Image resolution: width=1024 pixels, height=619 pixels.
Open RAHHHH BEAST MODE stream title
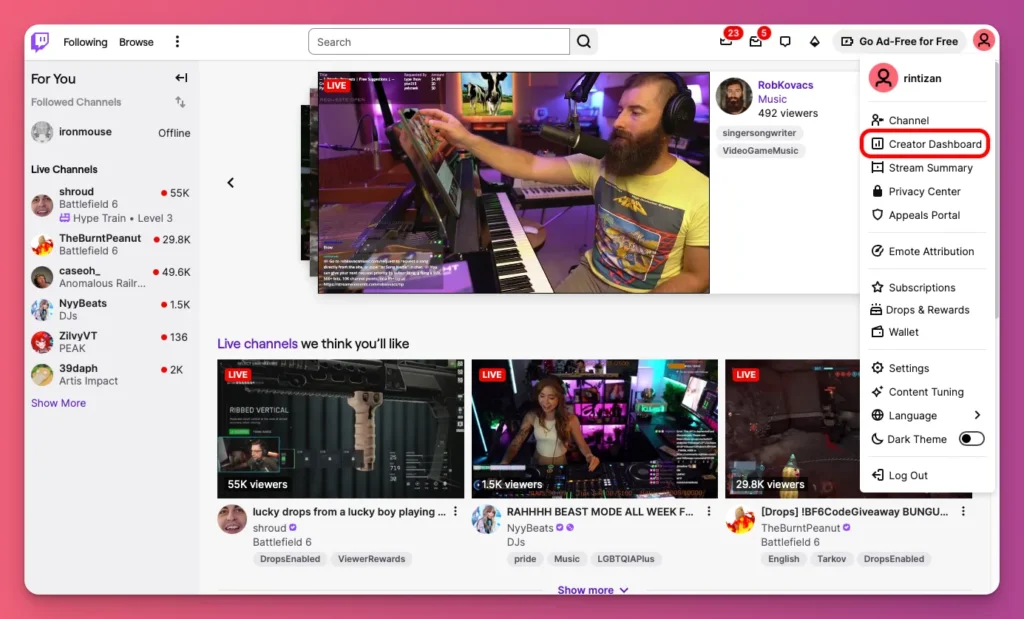tap(600, 512)
